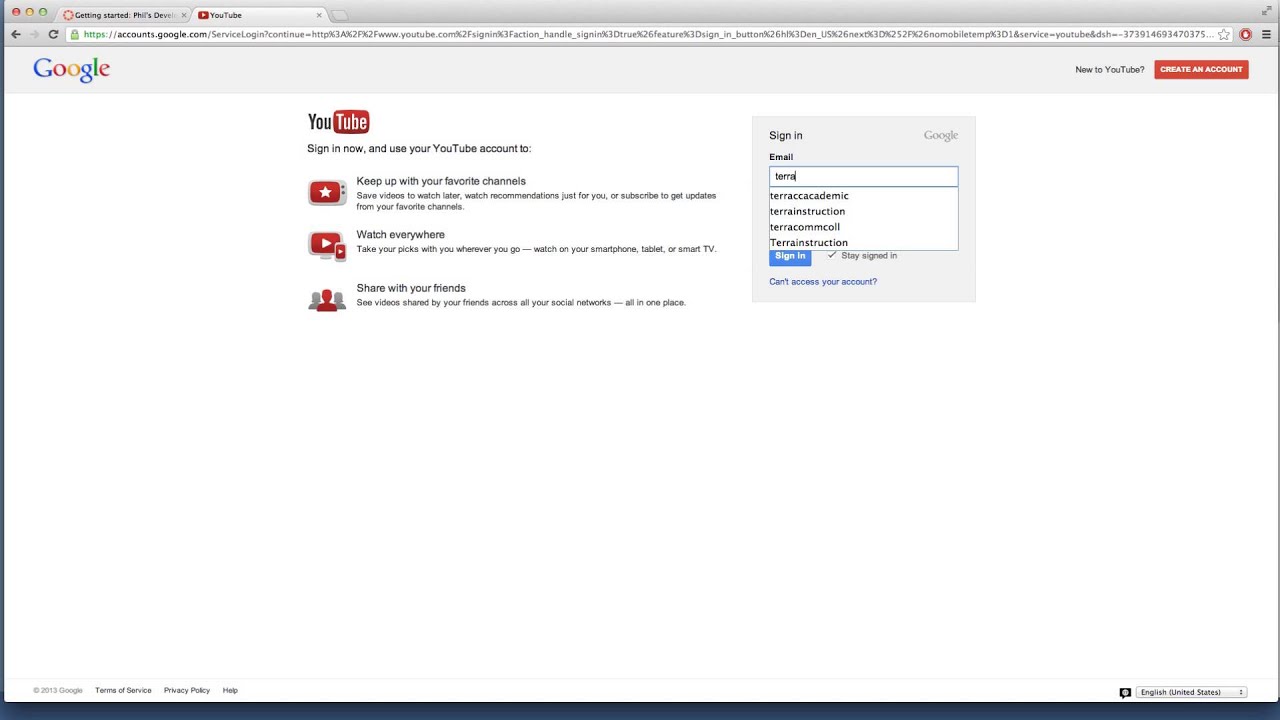Reload the page with refresh icon
The height and width of the screenshot is (720, 1280).
pos(54,34)
